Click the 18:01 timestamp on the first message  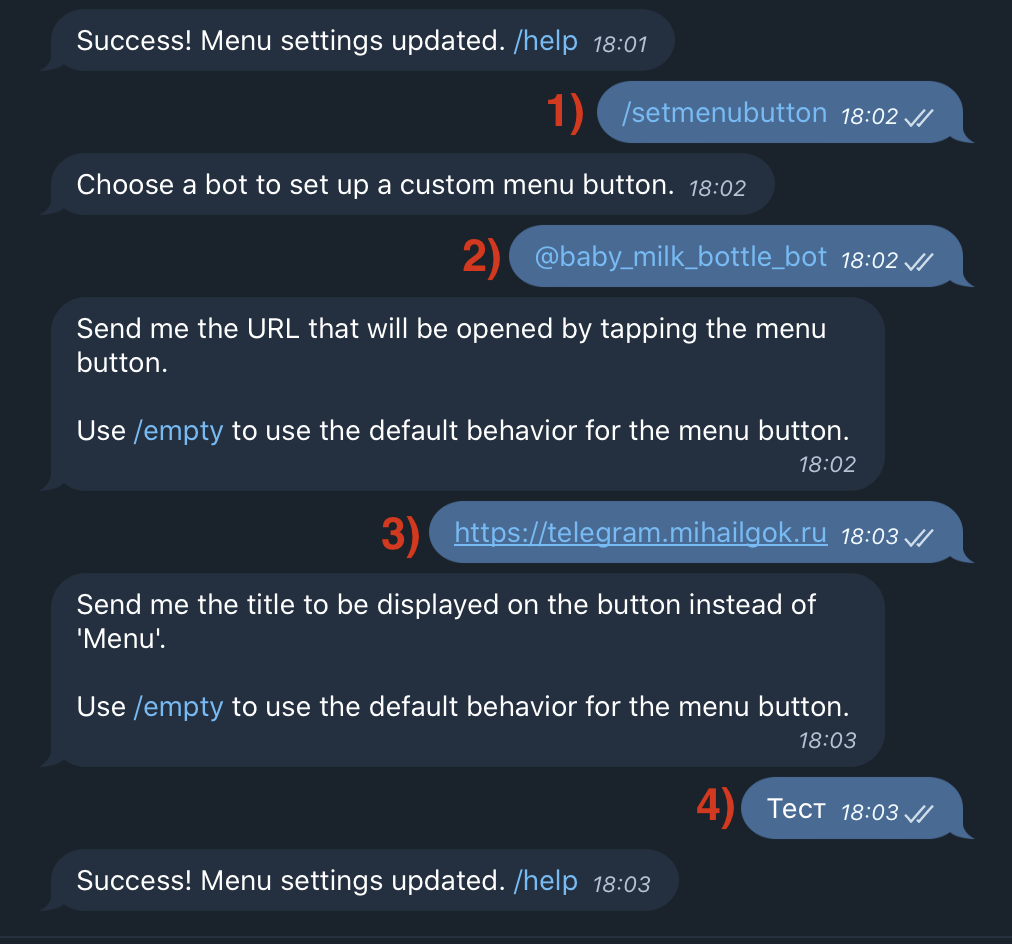(x=620, y=45)
